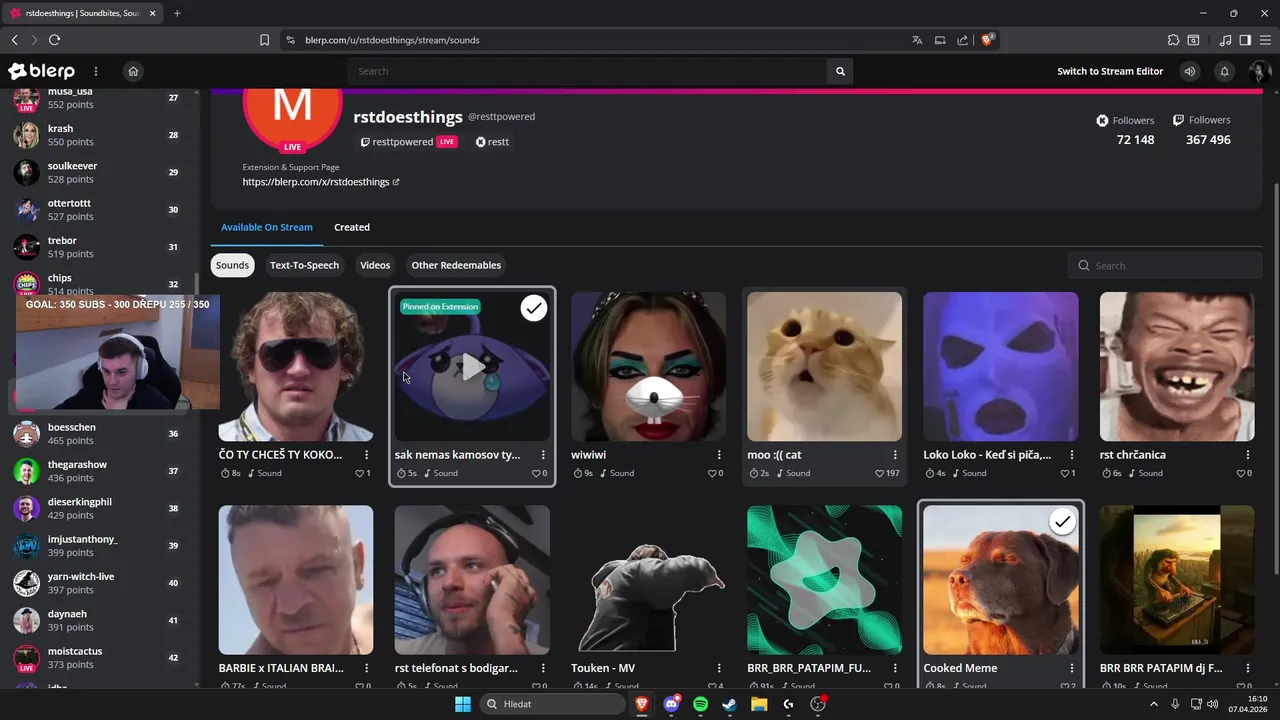Open the rst chrčanica thumbnail
This screenshot has width=1280, height=720.
tap(1177, 367)
